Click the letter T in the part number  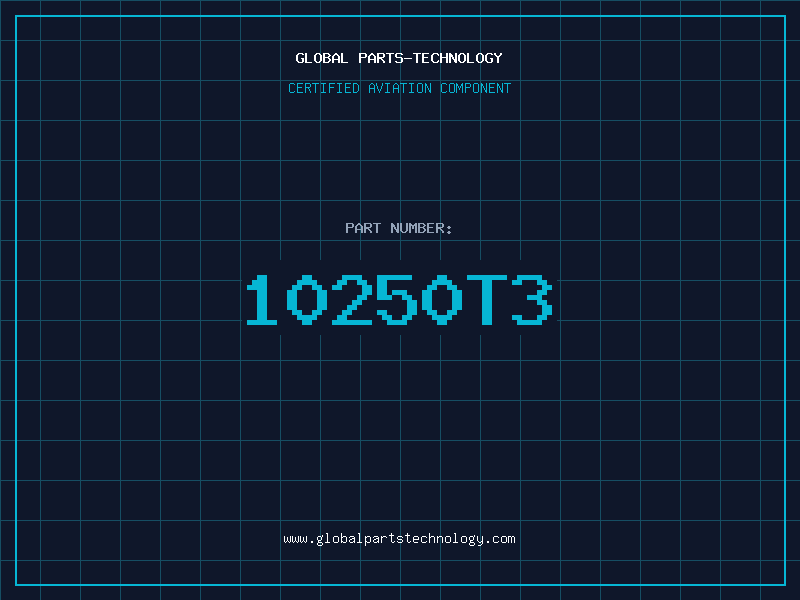[x=487, y=299]
